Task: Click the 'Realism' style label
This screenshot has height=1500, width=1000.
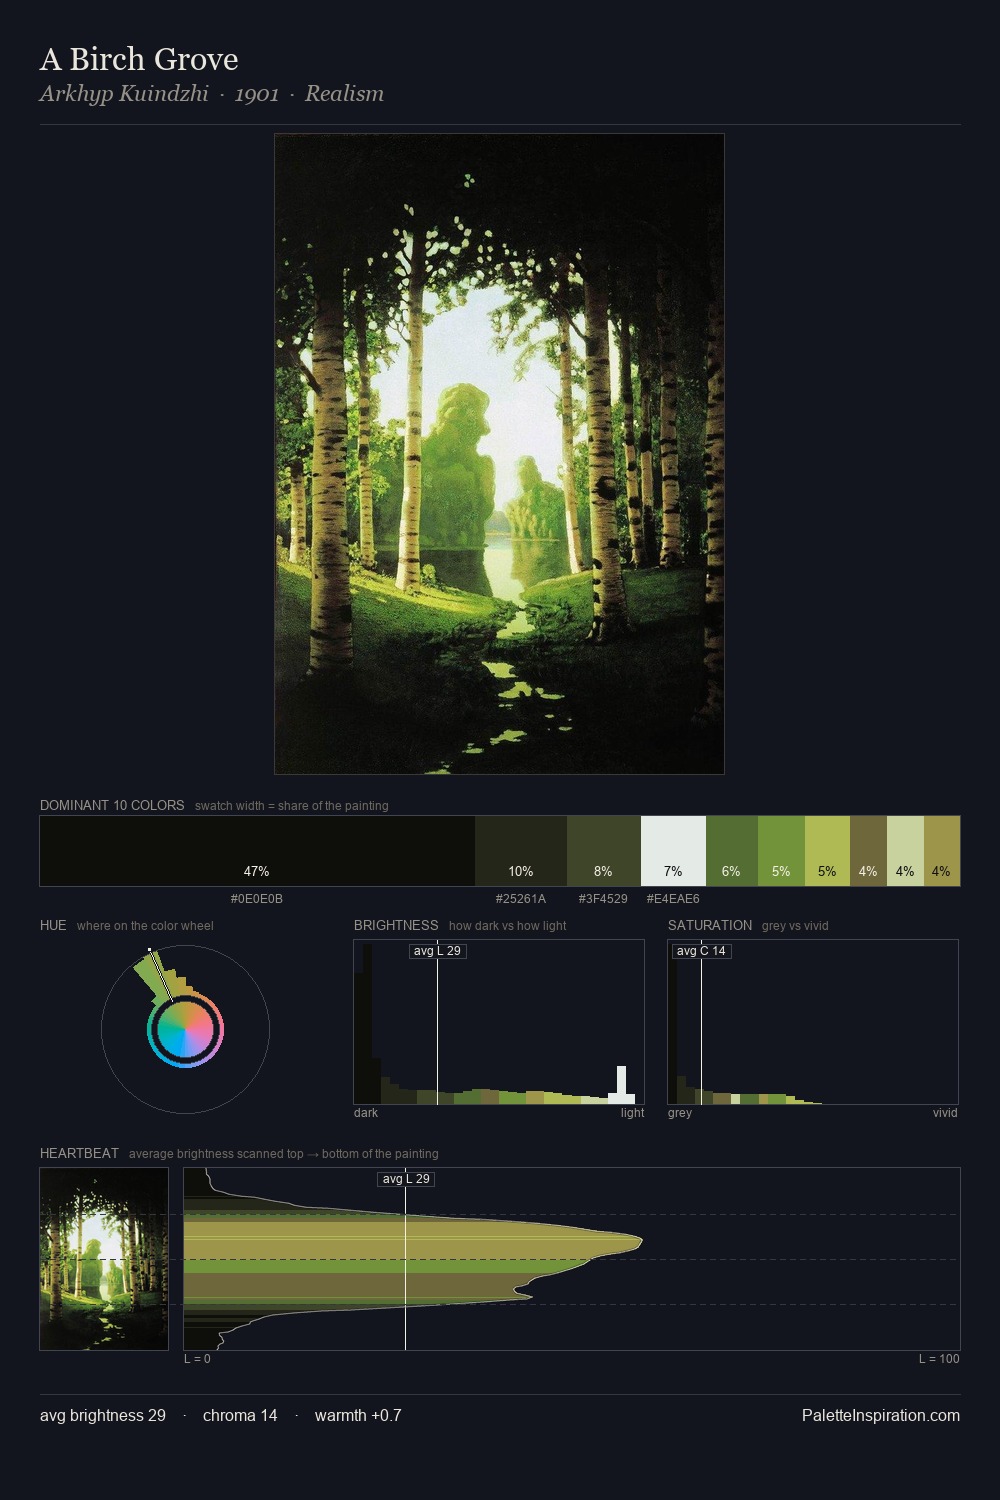Action: coord(344,93)
